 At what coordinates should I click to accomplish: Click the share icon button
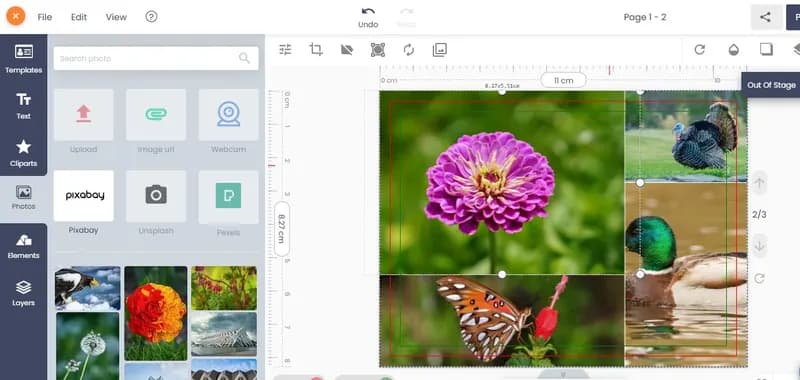[x=765, y=17]
